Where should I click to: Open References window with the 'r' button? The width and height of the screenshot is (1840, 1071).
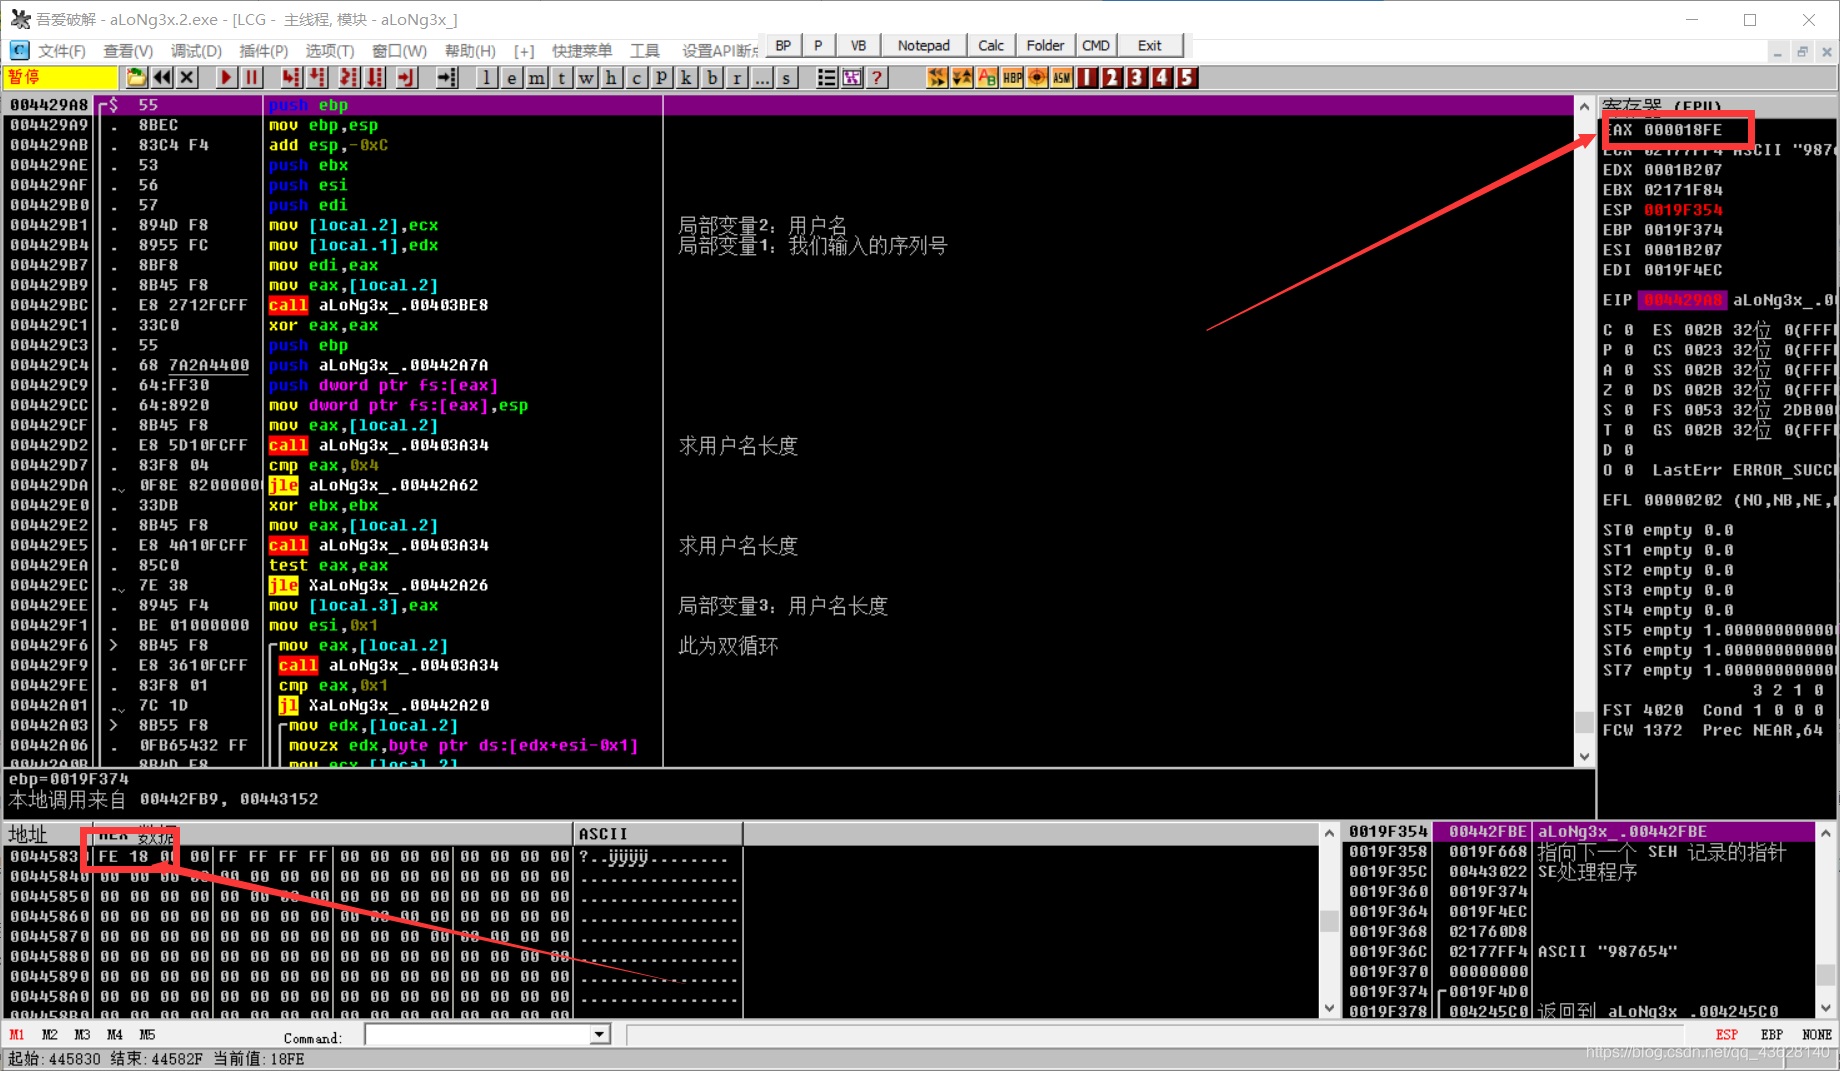(736, 78)
